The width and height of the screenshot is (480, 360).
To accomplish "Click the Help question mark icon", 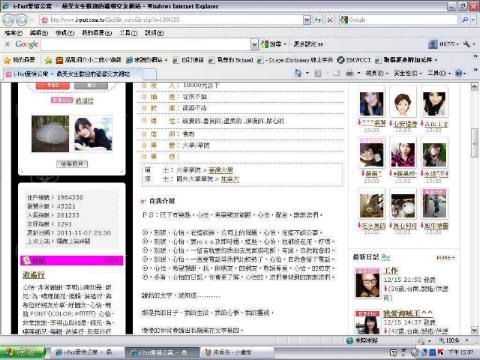I will point(459,73).
